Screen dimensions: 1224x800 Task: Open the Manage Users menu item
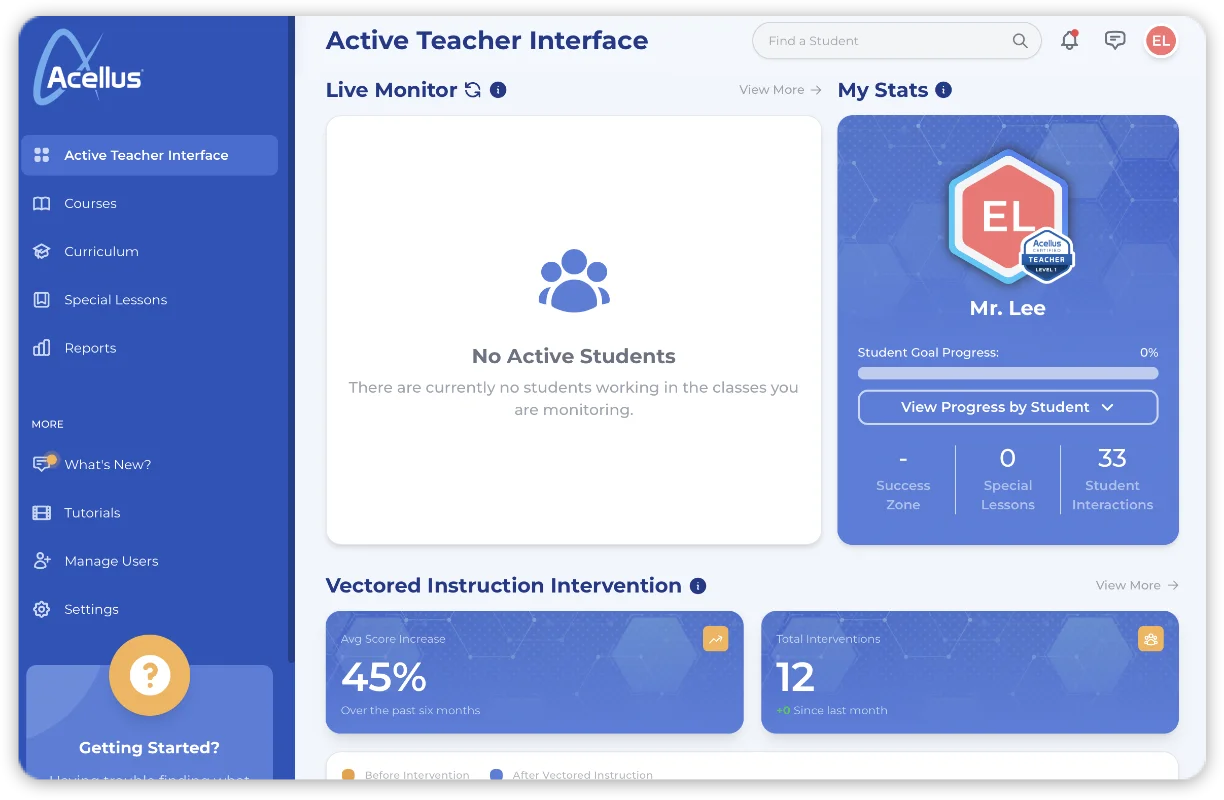(x=149, y=561)
